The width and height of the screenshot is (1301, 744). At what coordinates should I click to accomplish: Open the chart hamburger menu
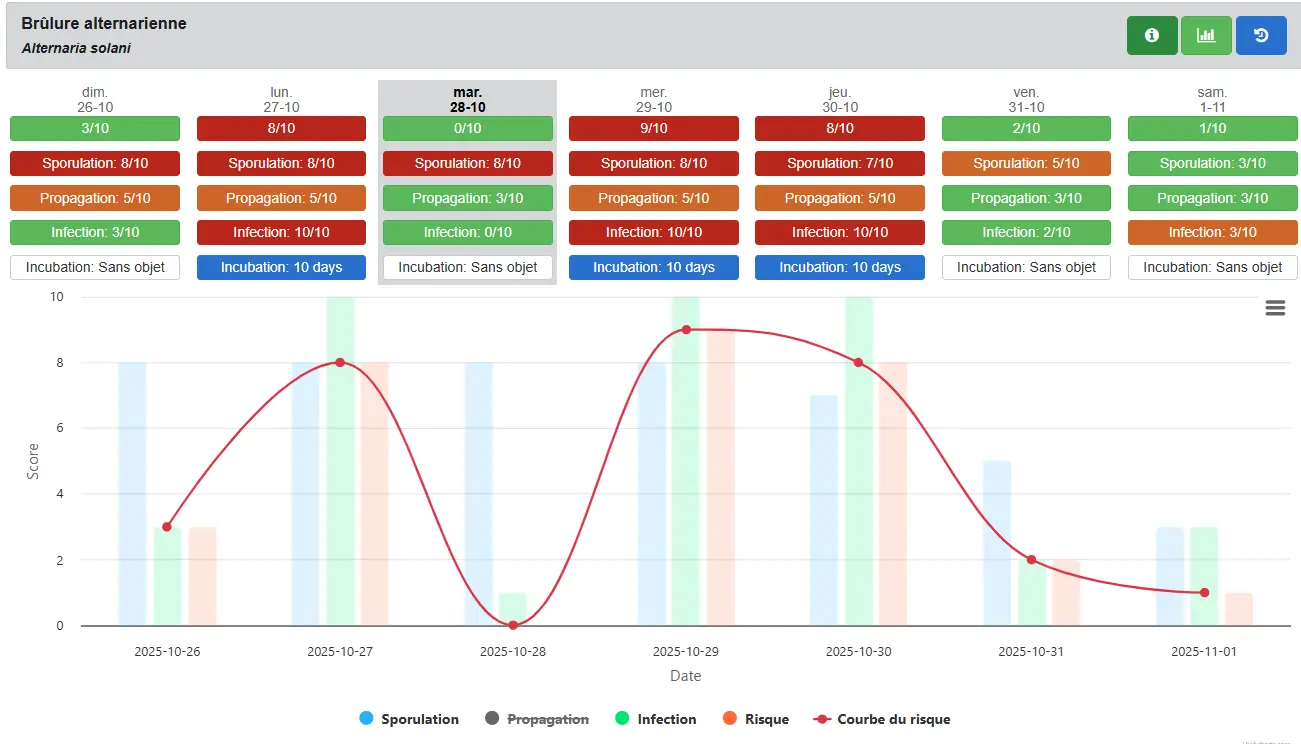[1275, 308]
